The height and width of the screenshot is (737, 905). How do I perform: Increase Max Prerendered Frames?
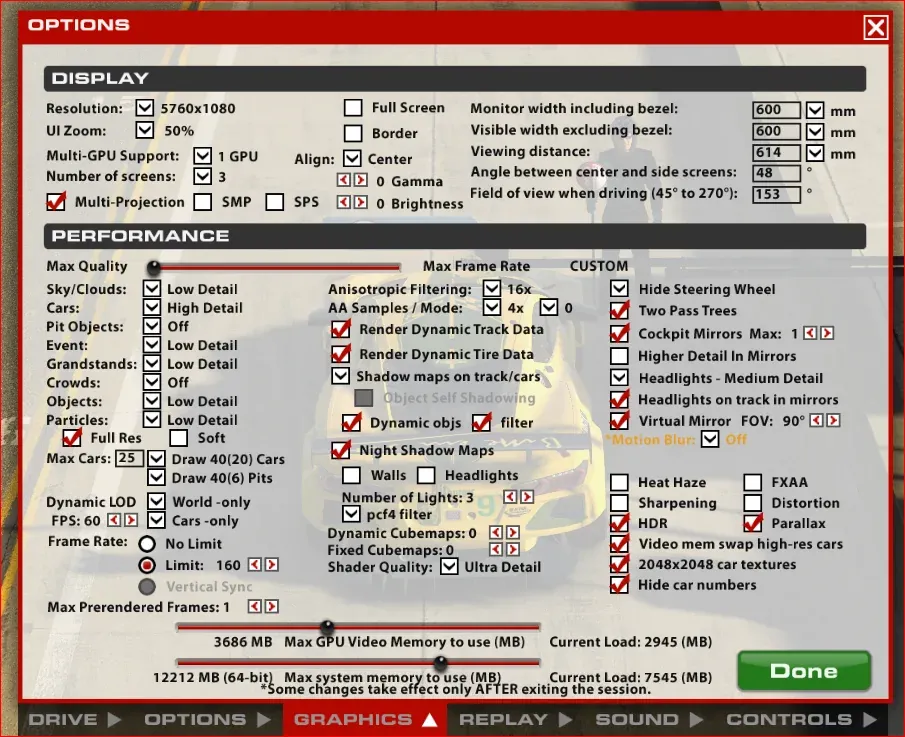[x=271, y=606]
